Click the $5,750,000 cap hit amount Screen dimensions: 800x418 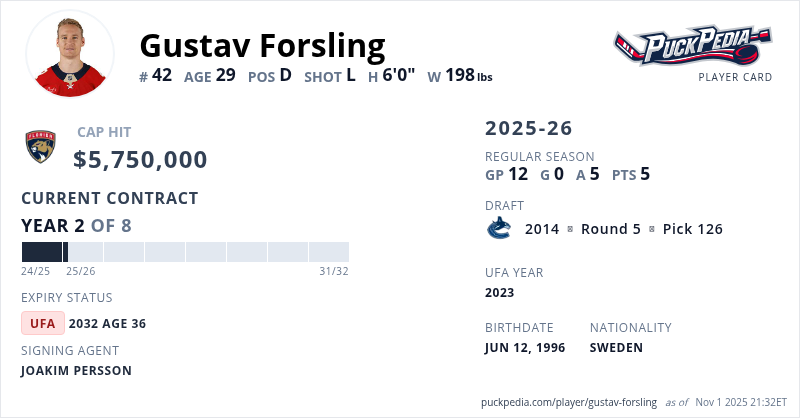pyautogui.click(x=141, y=160)
